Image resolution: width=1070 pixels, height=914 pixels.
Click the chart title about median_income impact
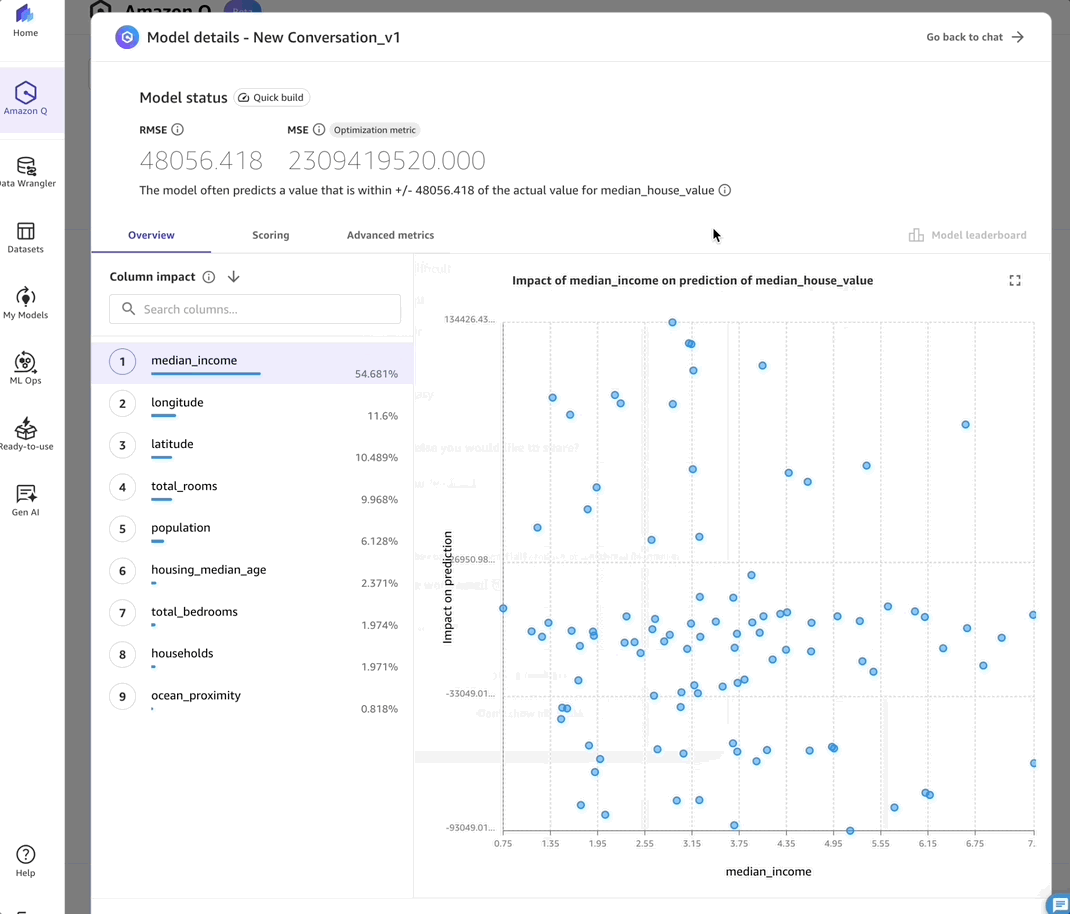[693, 281]
